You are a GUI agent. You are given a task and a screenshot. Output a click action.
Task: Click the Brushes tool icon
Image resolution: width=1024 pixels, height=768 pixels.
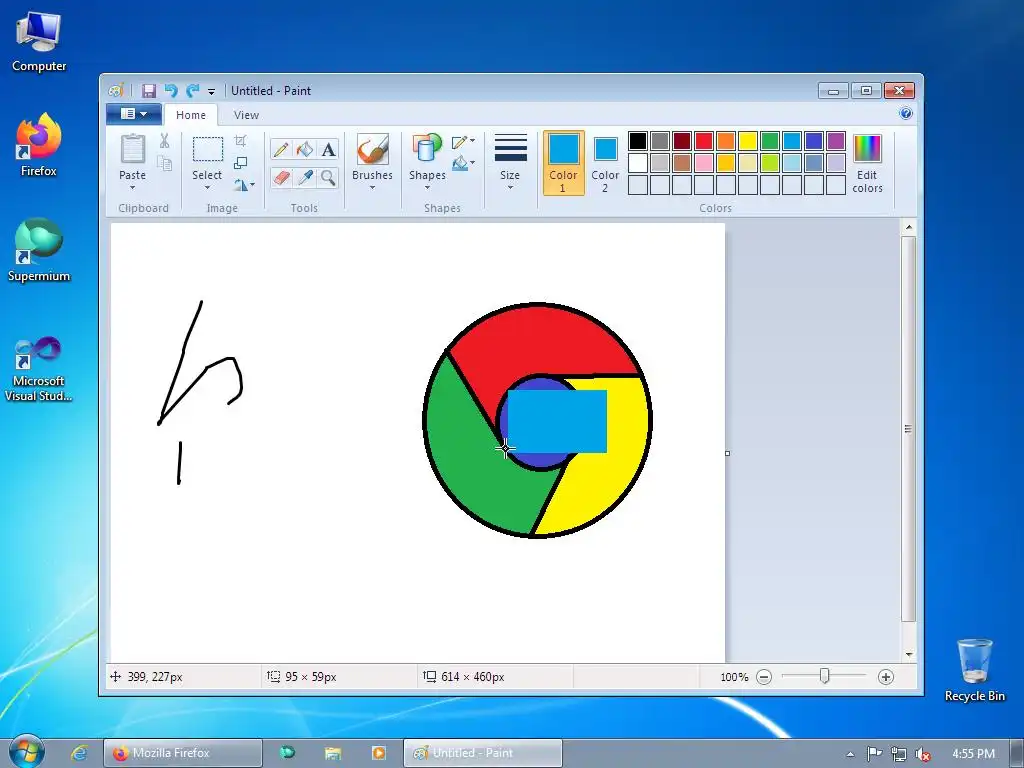(x=372, y=150)
